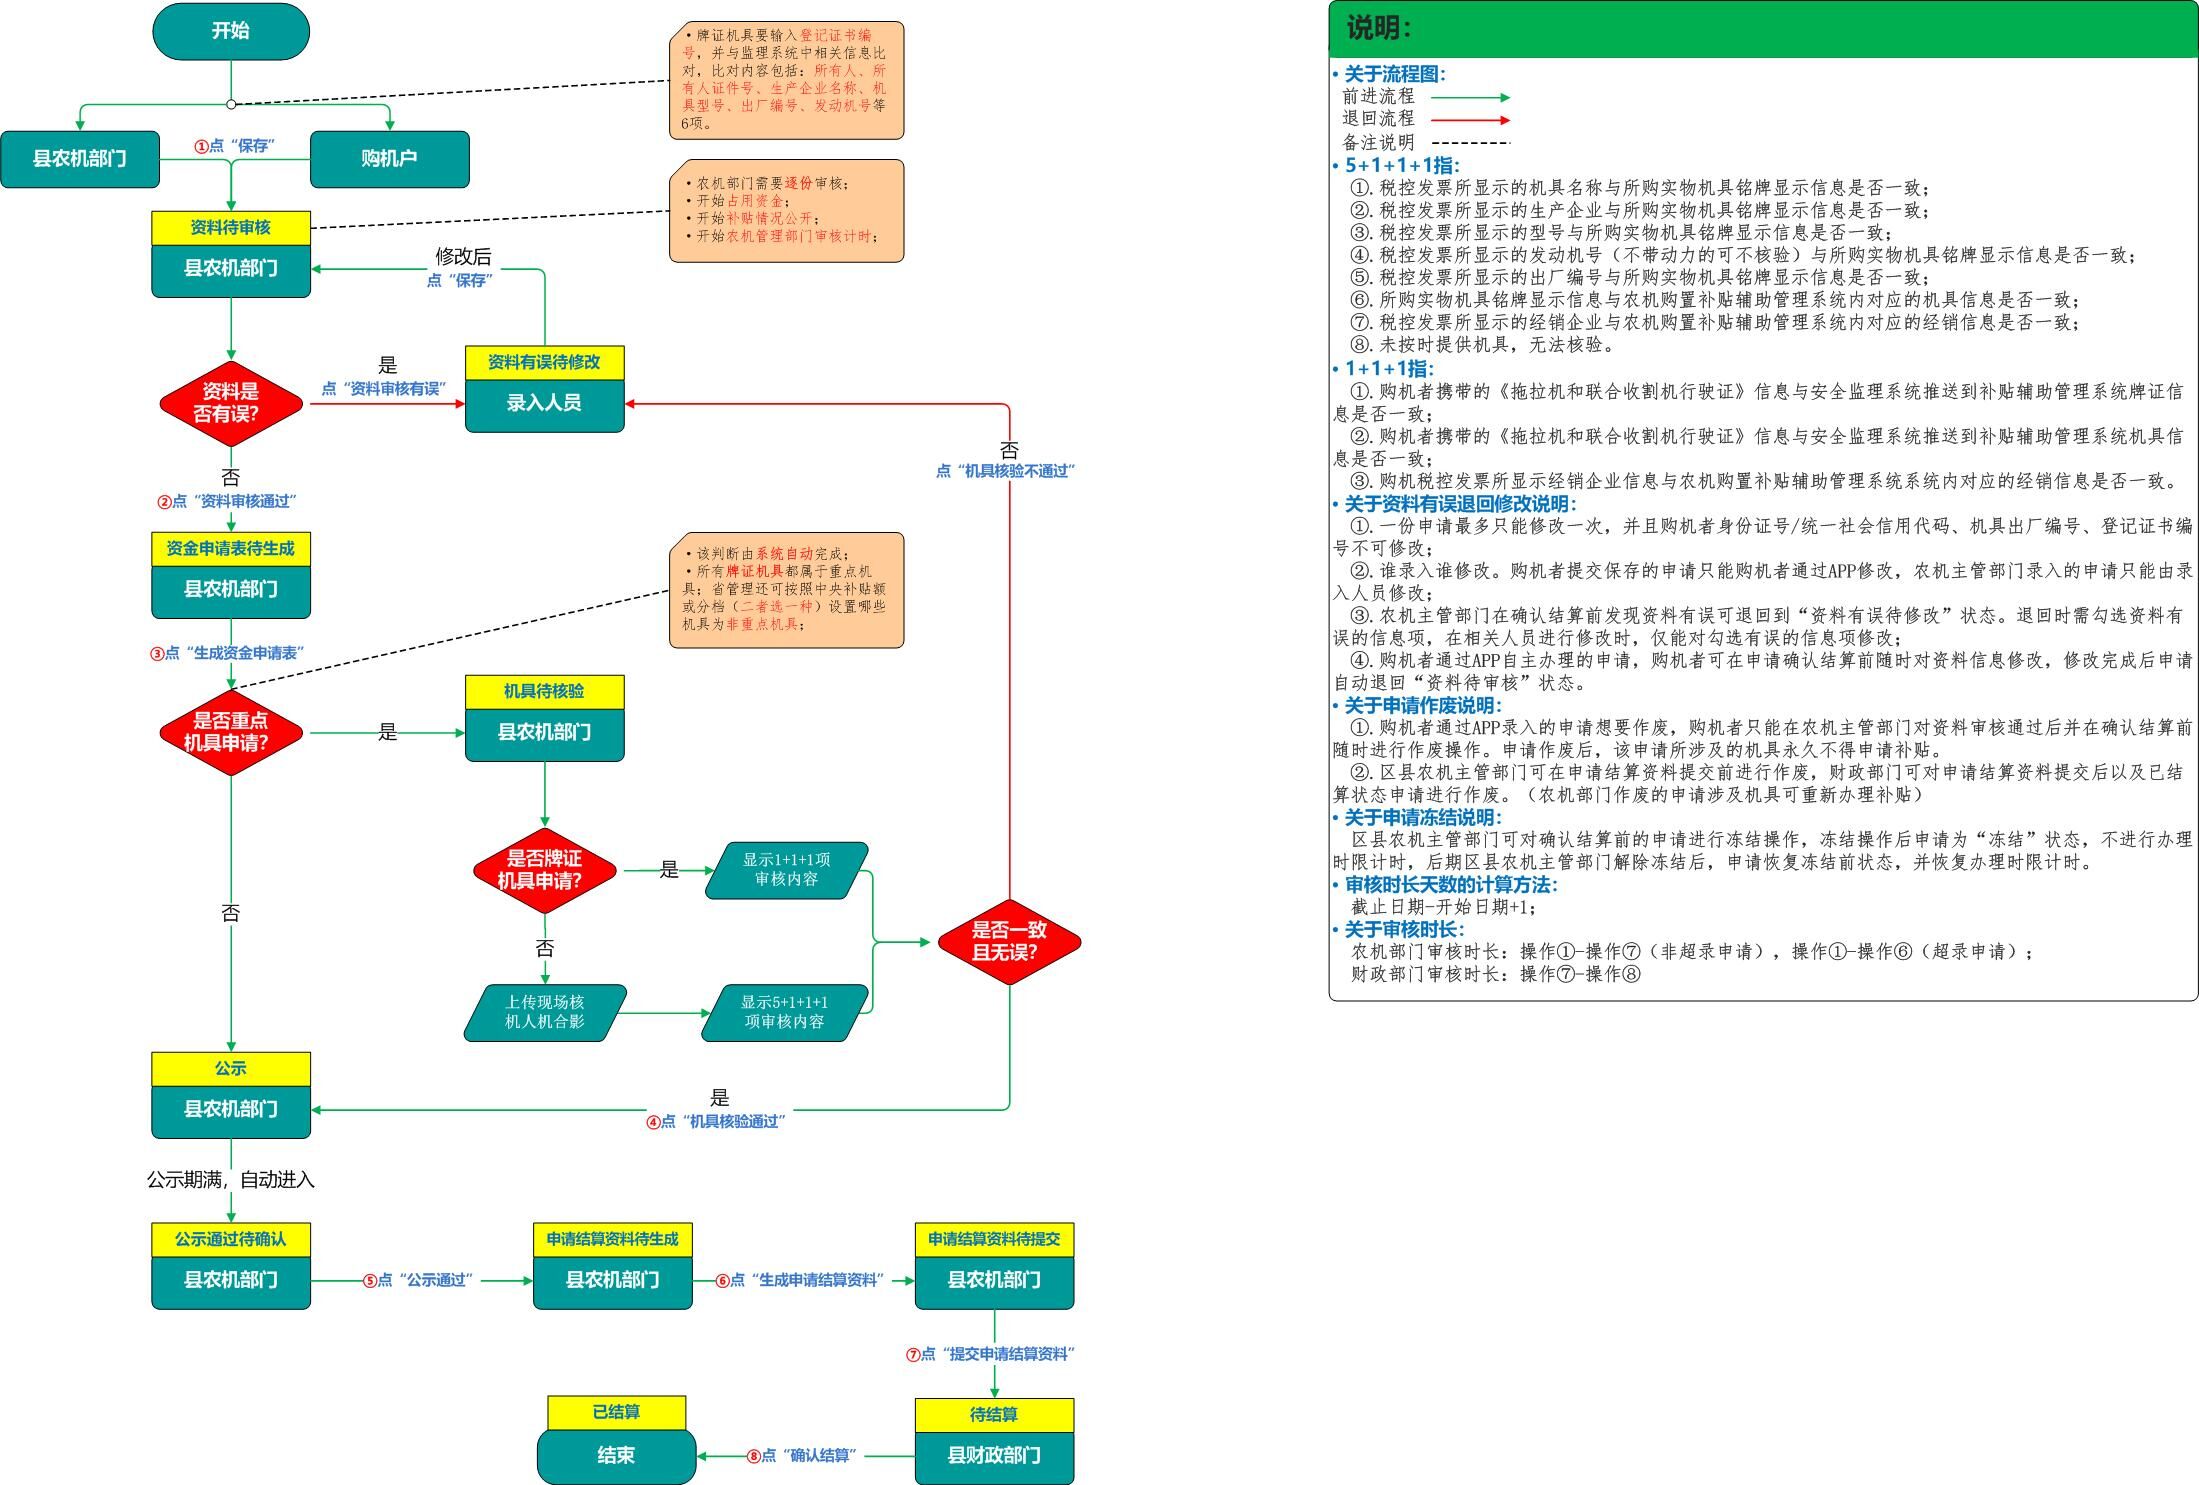Image resolution: width=2199 pixels, height=1485 pixels.
Task: Select the 显示5+1+1+1项审核内容 shape
Action: point(784,1012)
